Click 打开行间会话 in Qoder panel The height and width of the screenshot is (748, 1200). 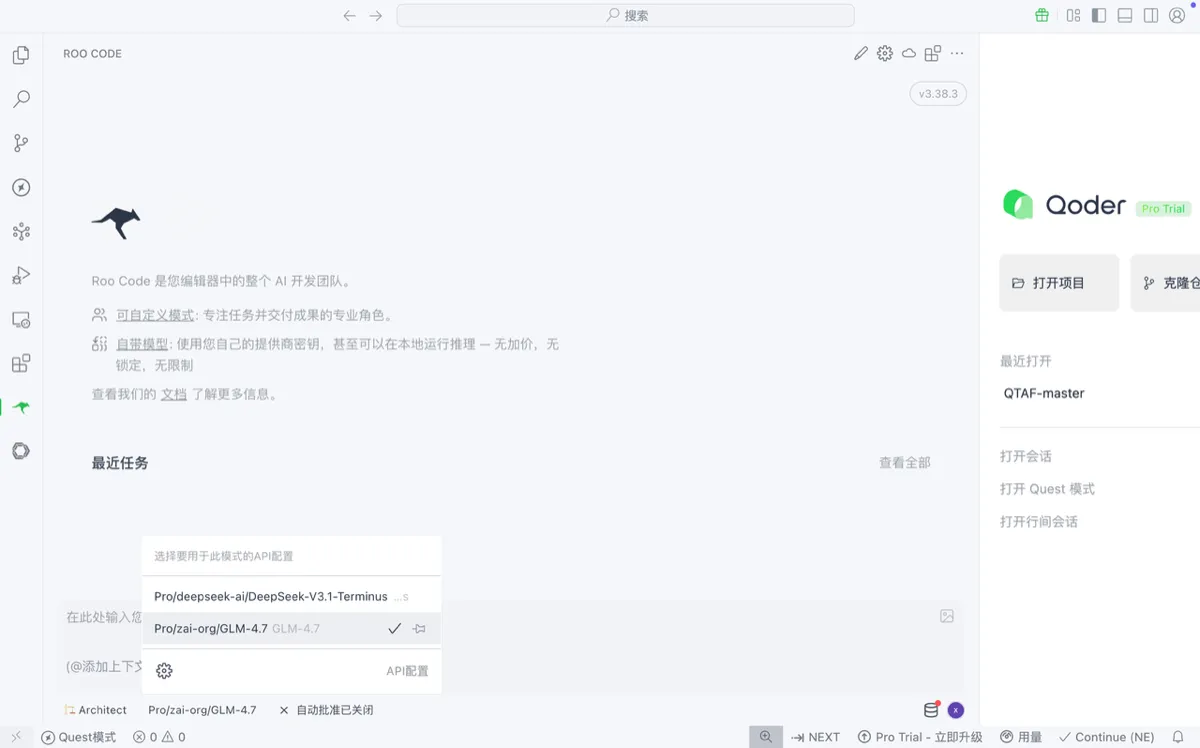point(1039,521)
